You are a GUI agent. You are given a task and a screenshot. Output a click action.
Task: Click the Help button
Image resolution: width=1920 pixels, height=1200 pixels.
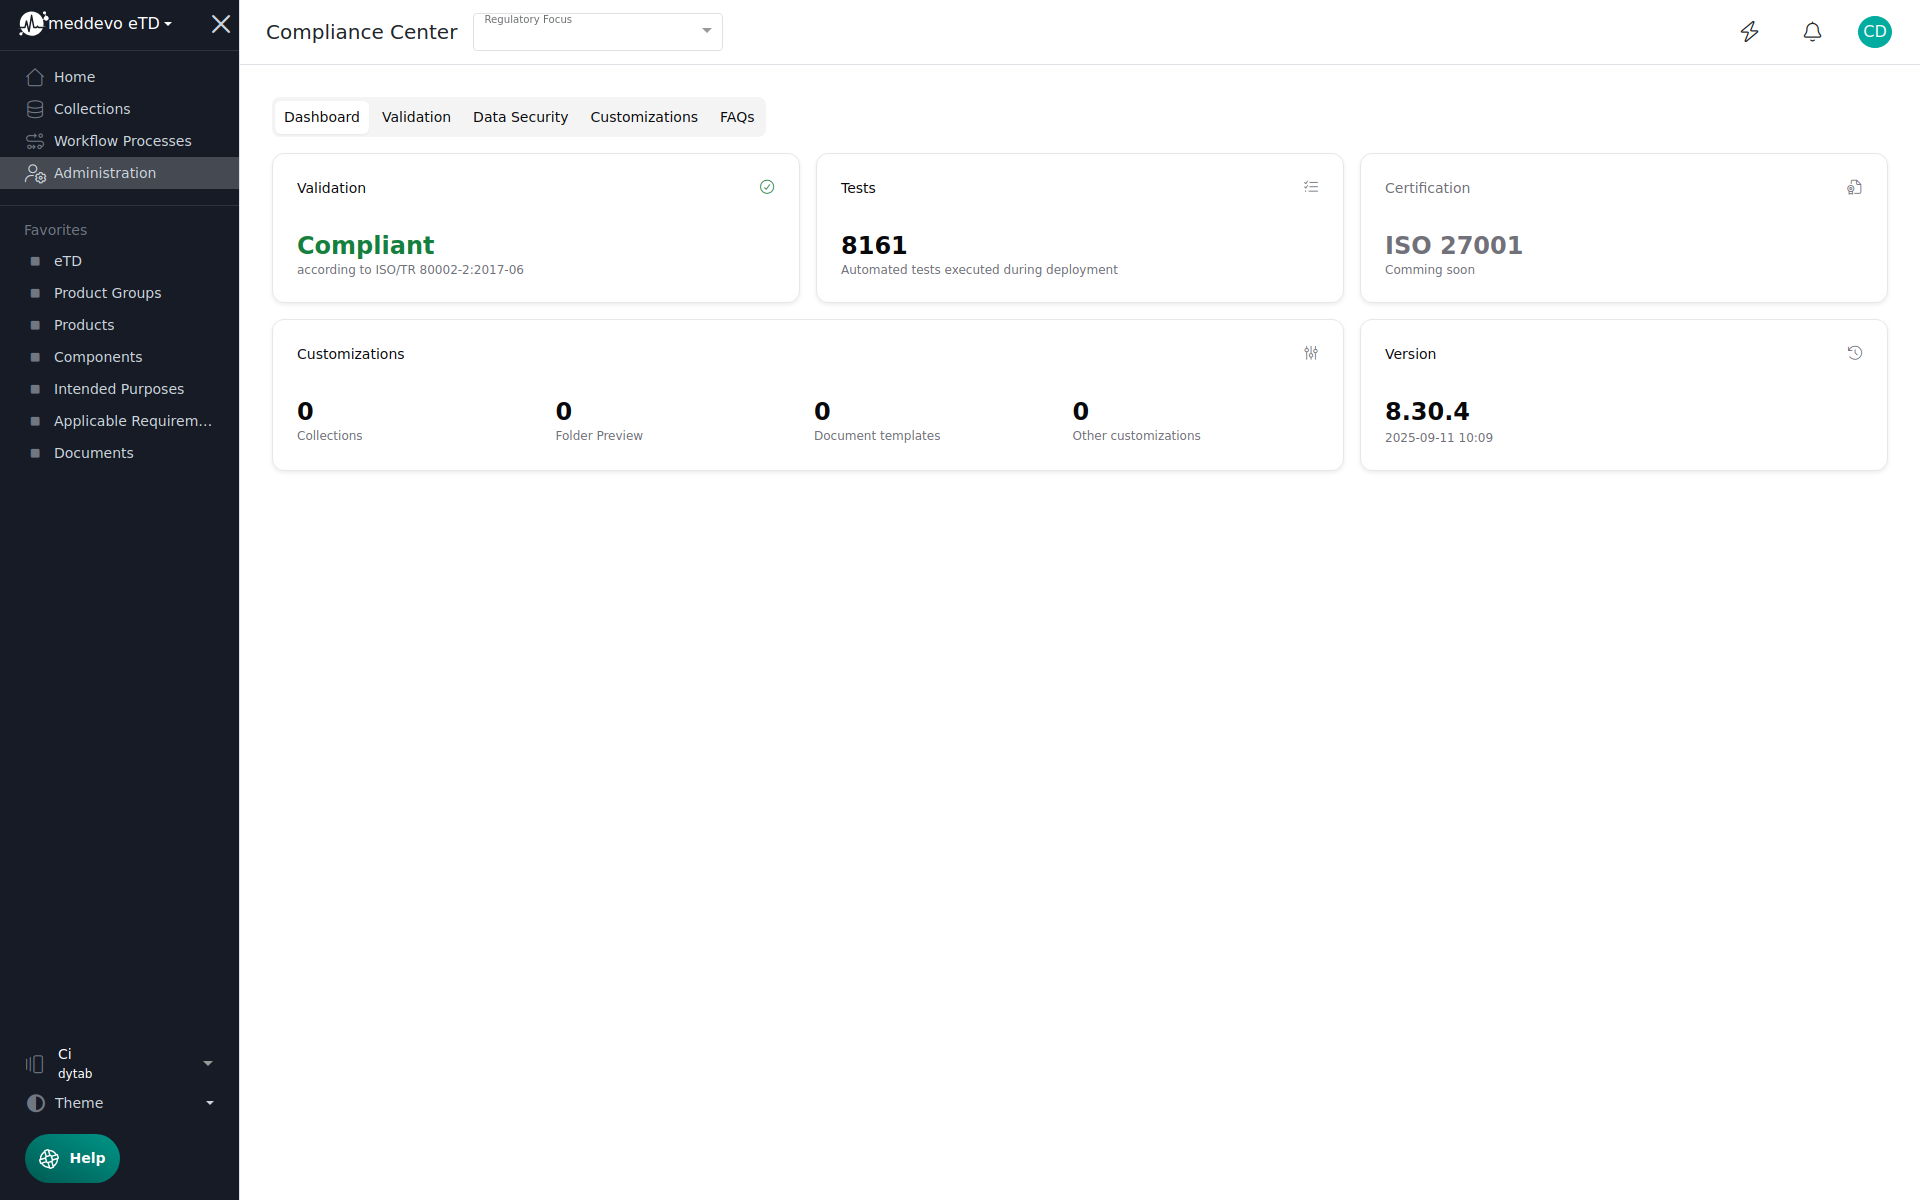click(x=72, y=1158)
